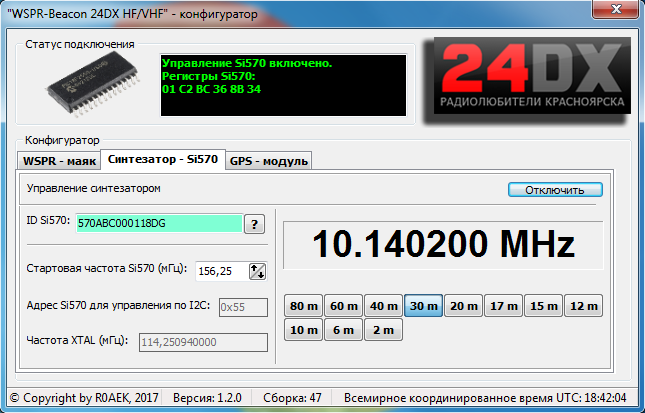Click the ID Si570 field 570ABC000118DG

[x=160, y=223]
